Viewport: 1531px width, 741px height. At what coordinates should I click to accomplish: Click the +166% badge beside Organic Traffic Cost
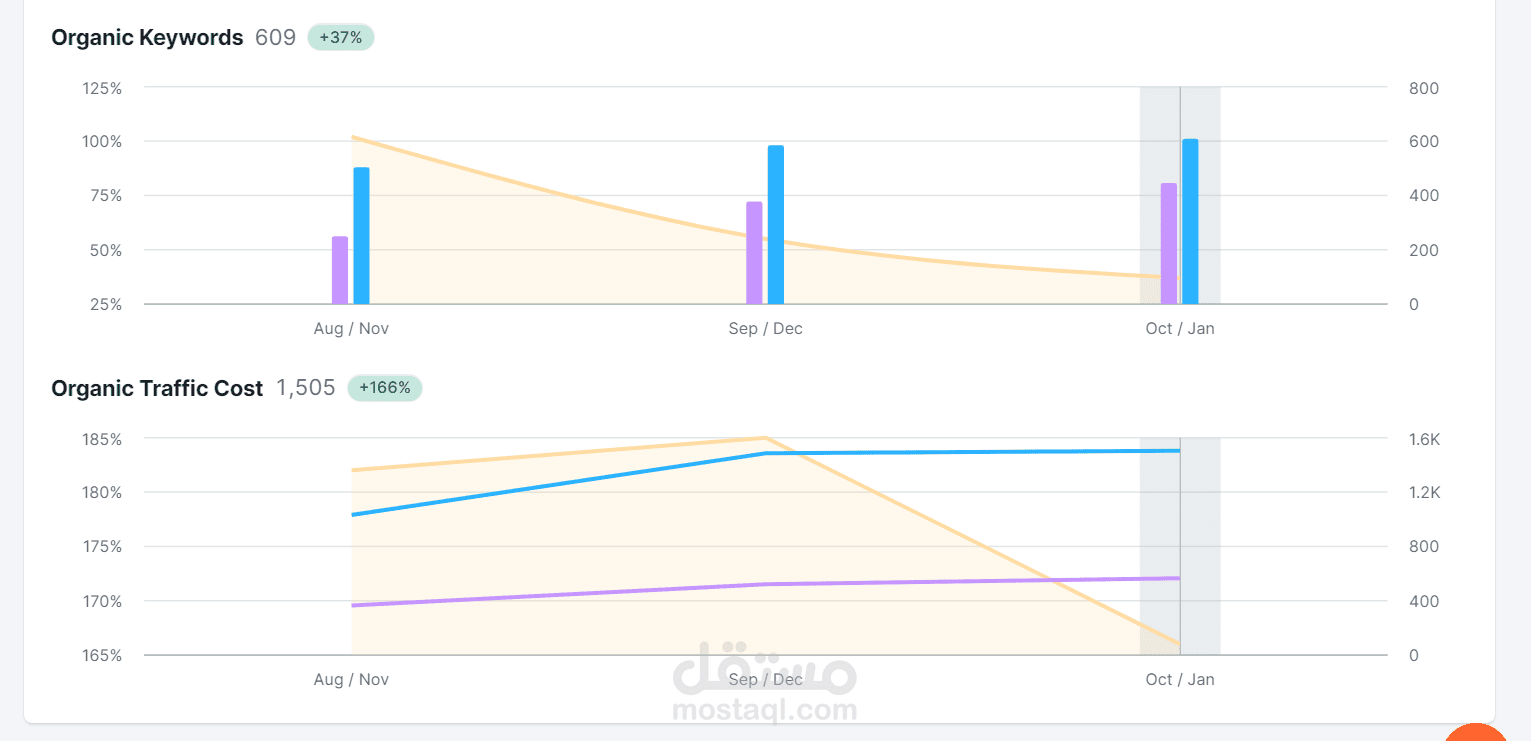pos(385,388)
